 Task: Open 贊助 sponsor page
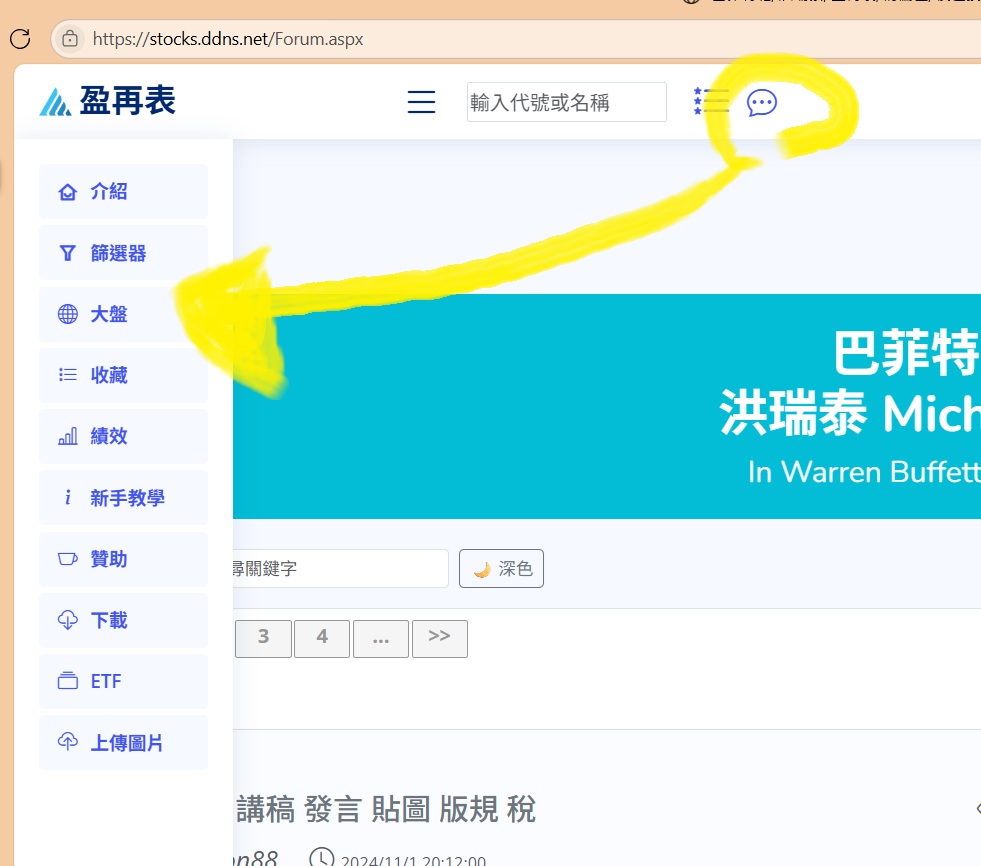coord(123,558)
